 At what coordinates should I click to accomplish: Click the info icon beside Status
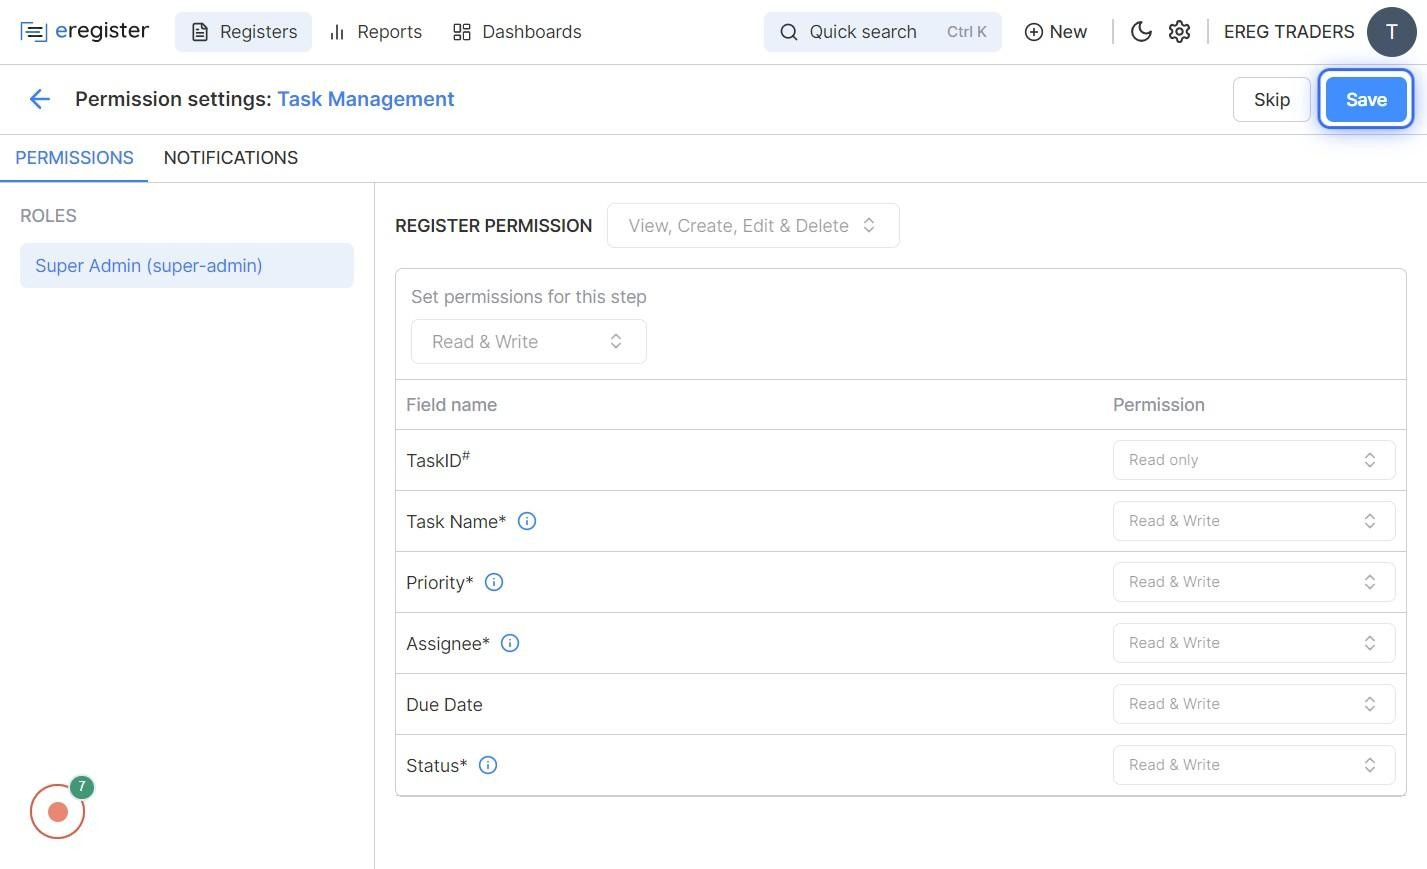(x=488, y=765)
